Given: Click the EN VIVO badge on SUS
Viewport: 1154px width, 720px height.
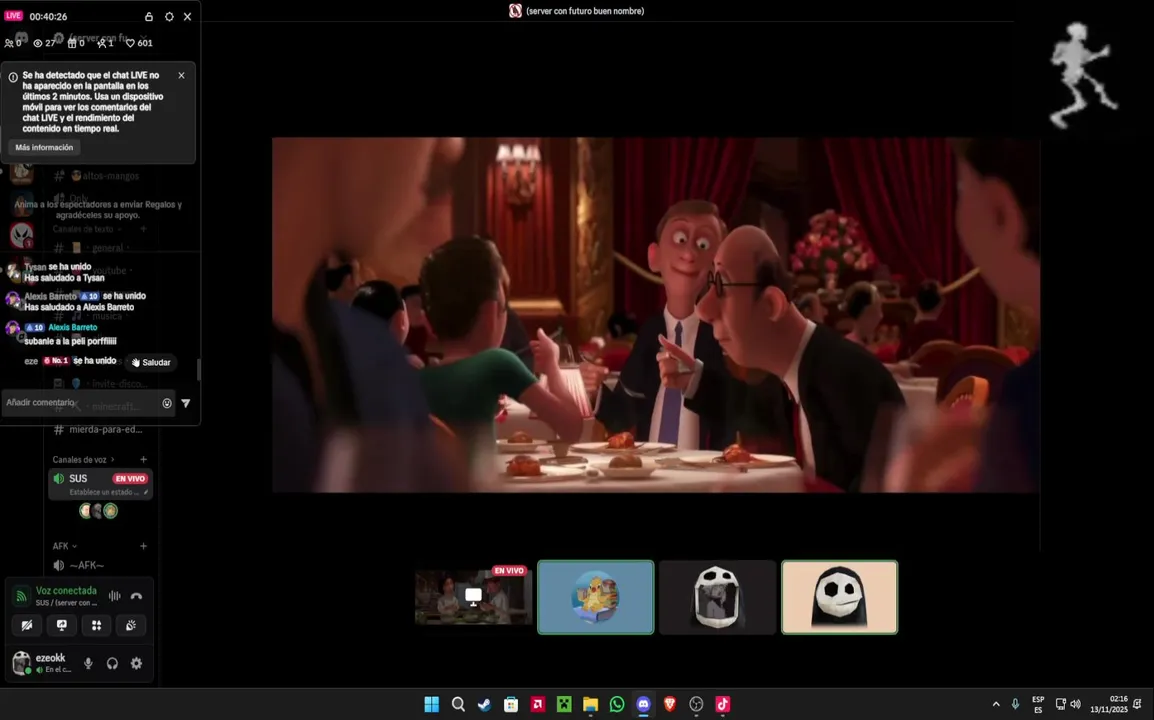Looking at the screenshot, I should pyautogui.click(x=130, y=479).
